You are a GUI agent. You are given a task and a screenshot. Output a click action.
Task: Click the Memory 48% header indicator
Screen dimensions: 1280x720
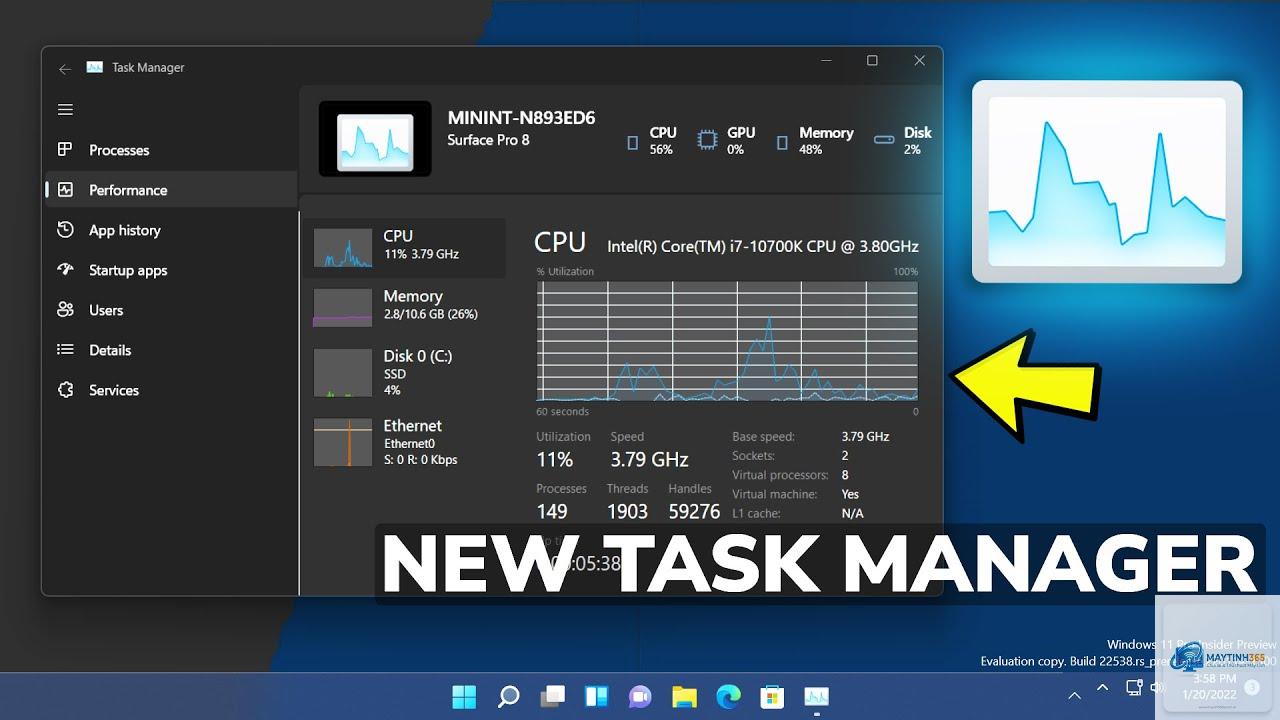pyautogui.click(x=815, y=141)
